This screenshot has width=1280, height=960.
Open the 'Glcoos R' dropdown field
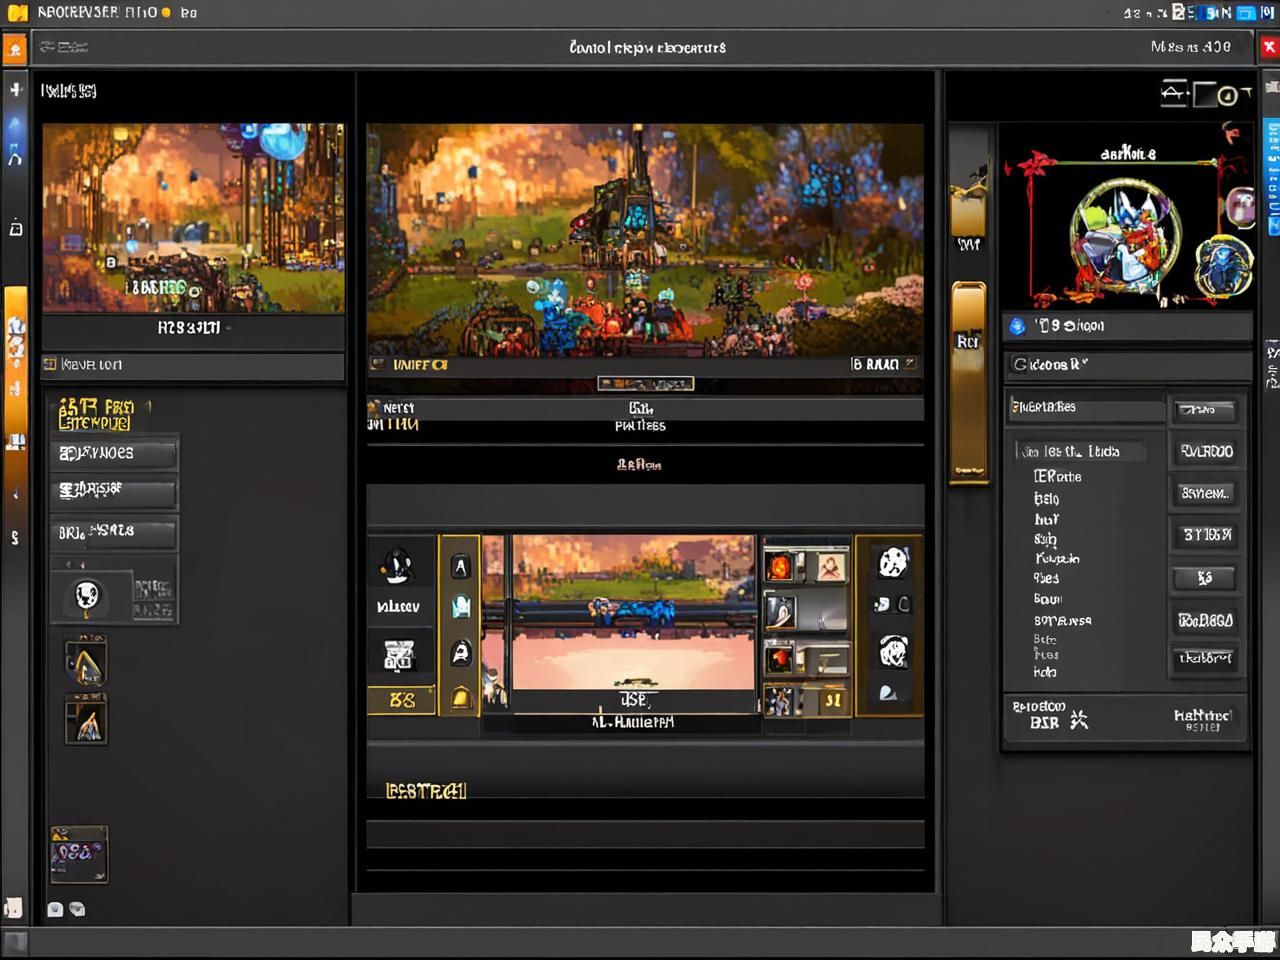pyautogui.click(x=1126, y=364)
